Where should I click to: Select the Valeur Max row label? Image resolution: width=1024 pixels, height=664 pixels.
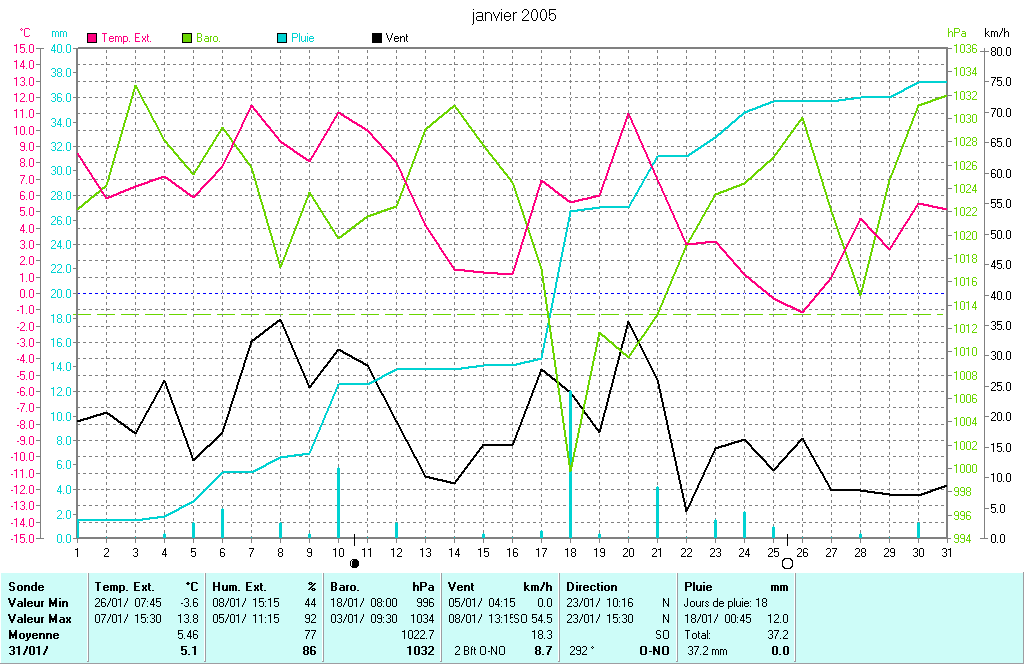(x=35, y=619)
